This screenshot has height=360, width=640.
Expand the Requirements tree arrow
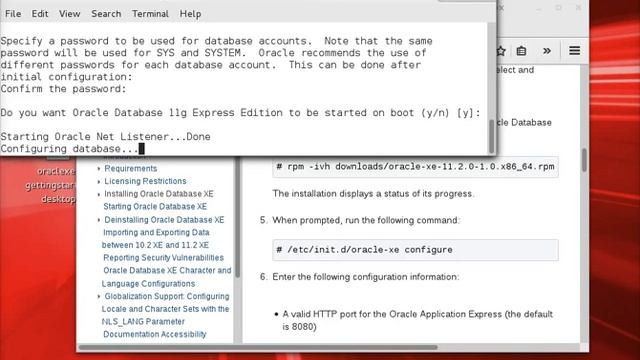(x=99, y=169)
